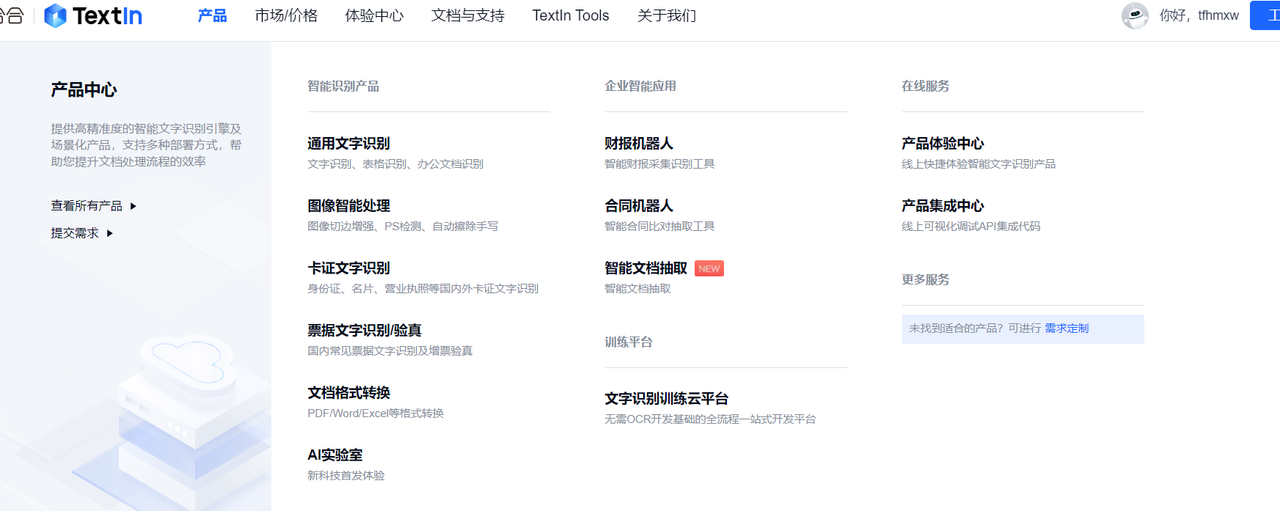Screen dimensions: 1280x511
Task: Click the 产品中心 sidebar title
Action: coord(84,90)
